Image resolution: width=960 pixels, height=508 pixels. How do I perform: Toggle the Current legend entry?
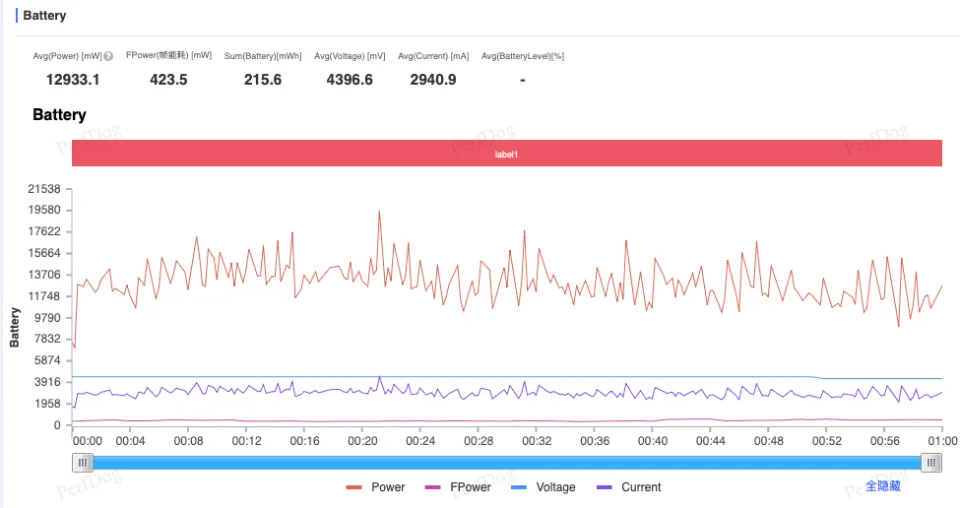point(629,487)
